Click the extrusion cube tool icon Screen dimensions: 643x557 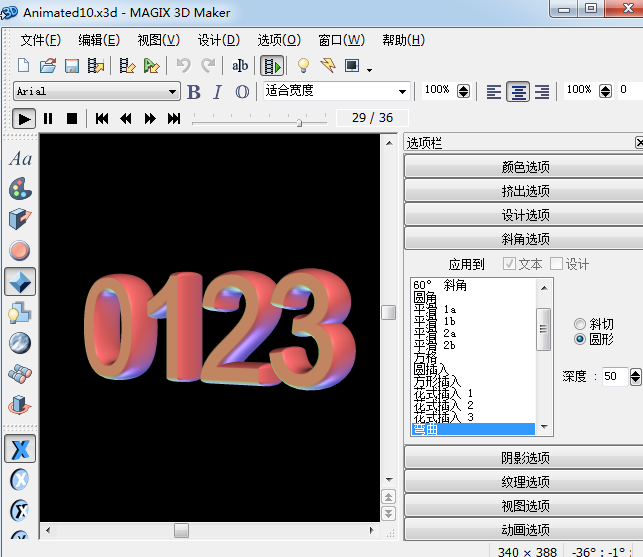(20, 219)
